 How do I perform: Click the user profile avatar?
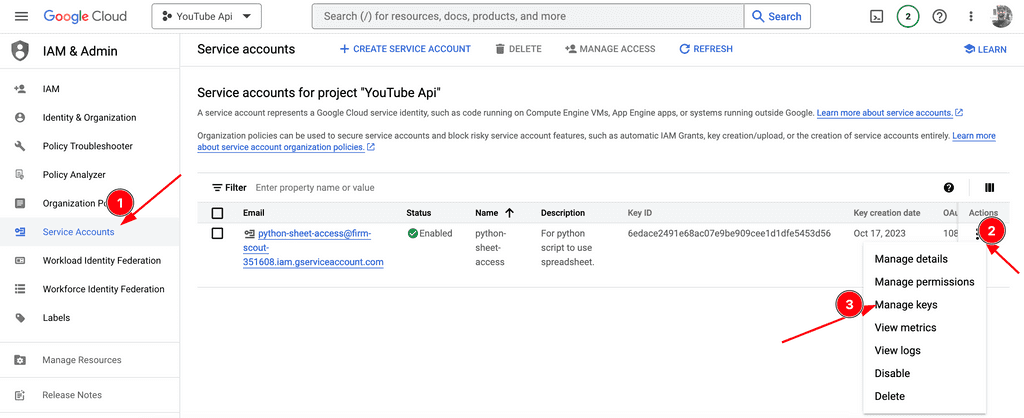[x=1002, y=16]
